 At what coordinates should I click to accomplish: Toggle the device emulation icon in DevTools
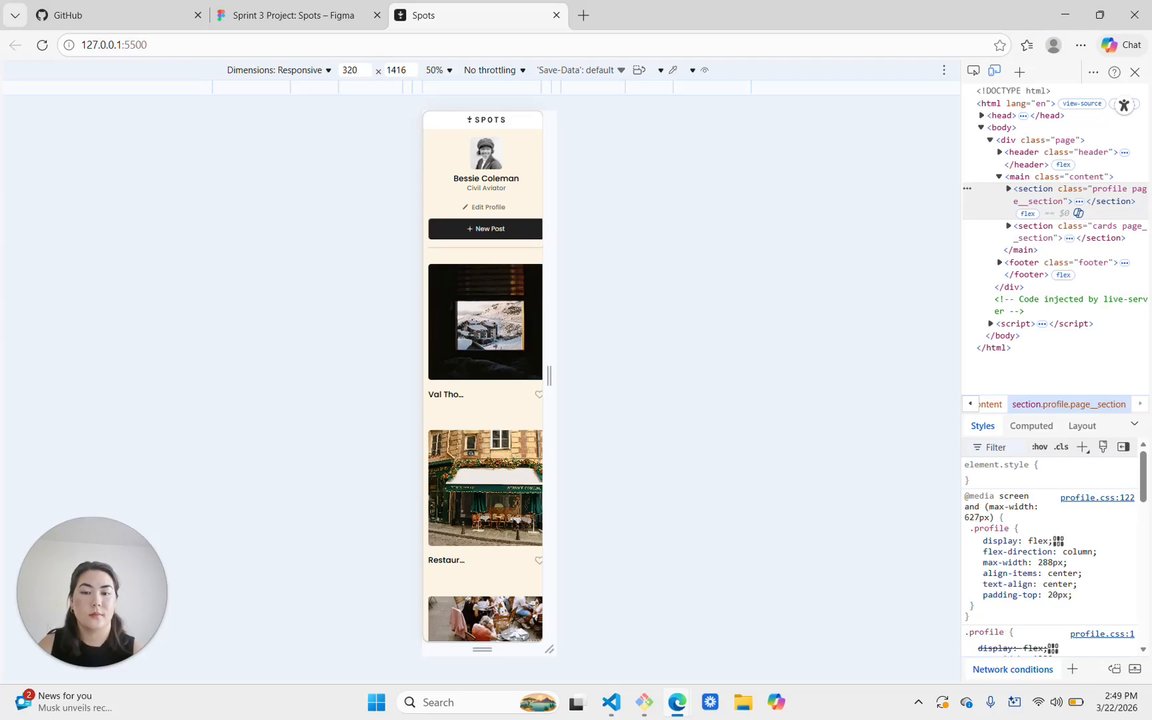click(x=994, y=71)
